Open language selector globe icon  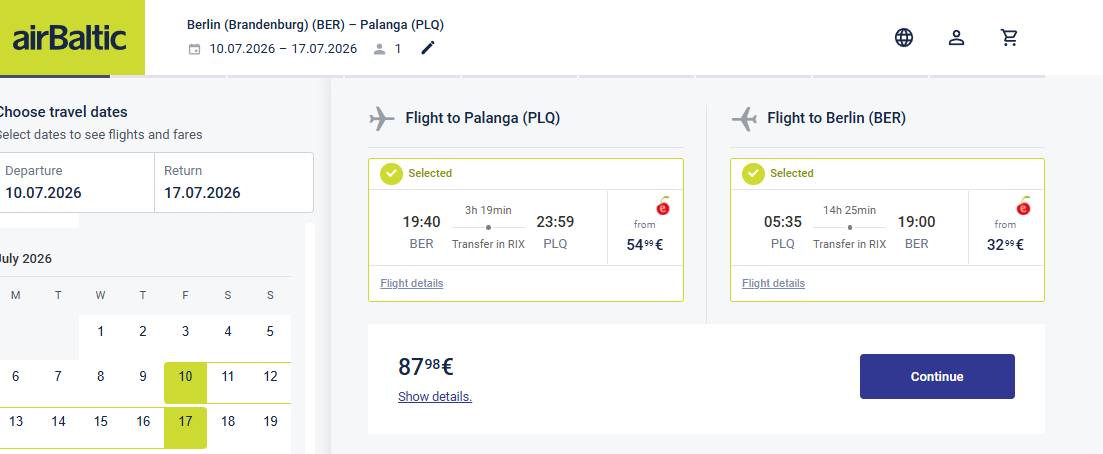coord(904,37)
